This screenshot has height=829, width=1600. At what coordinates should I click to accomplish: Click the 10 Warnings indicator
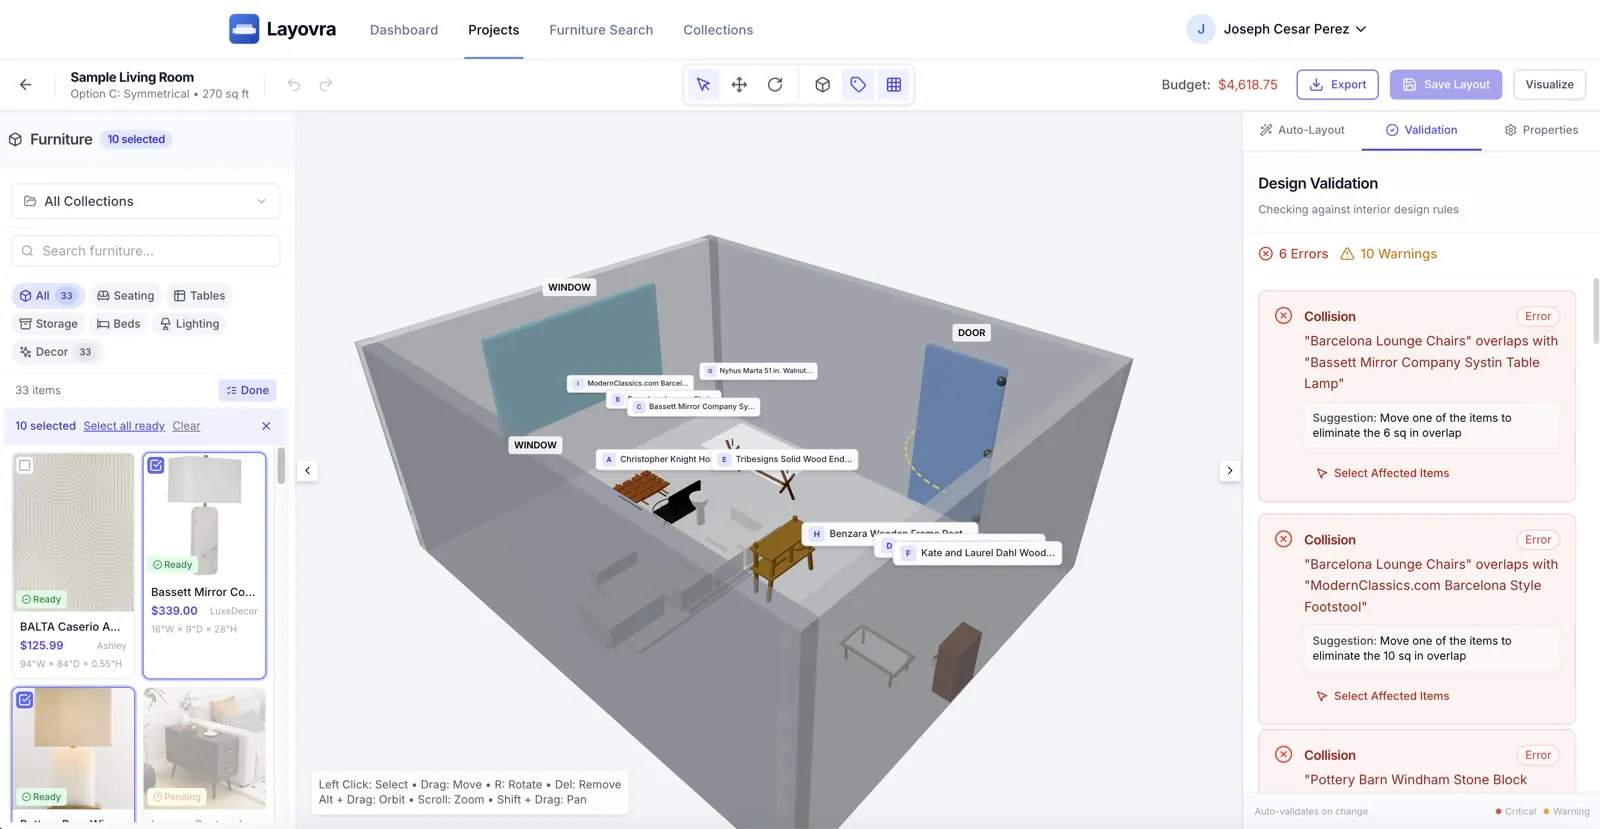[x=1388, y=254]
